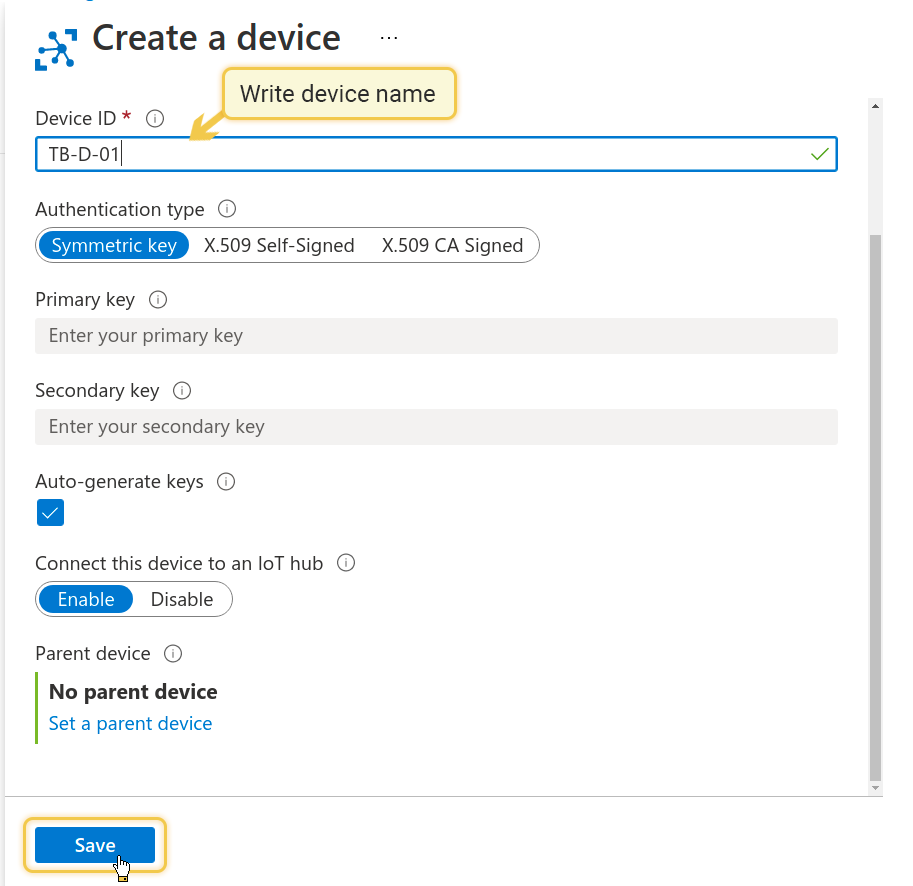Click the Device ID text field
The width and height of the screenshot is (913, 886).
pos(436,154)
